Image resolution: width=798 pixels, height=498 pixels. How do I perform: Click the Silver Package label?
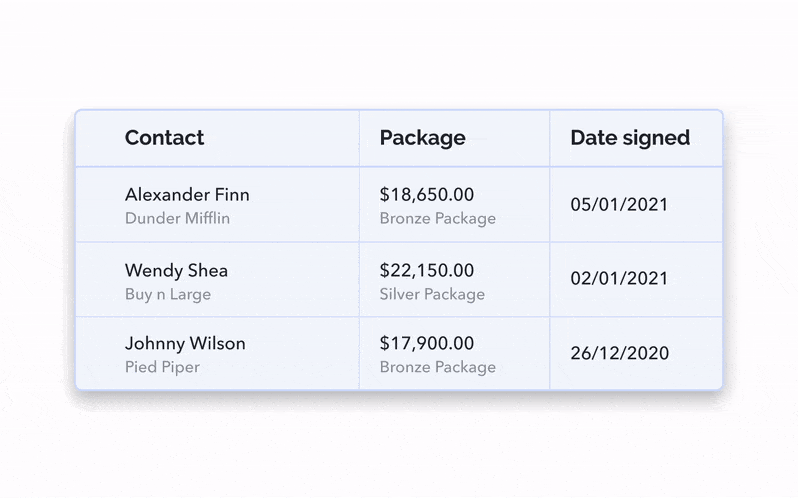click(432, 294)
